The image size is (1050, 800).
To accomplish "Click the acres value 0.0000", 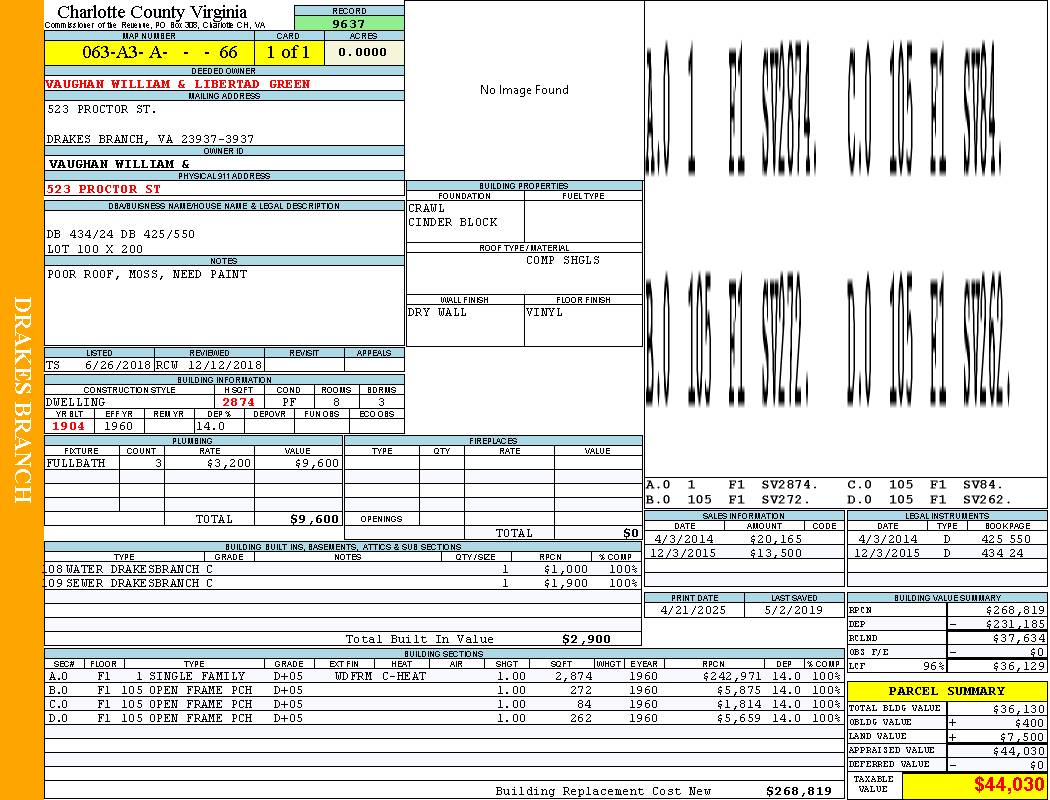I will pyautogui.click(x=362, y=52).
